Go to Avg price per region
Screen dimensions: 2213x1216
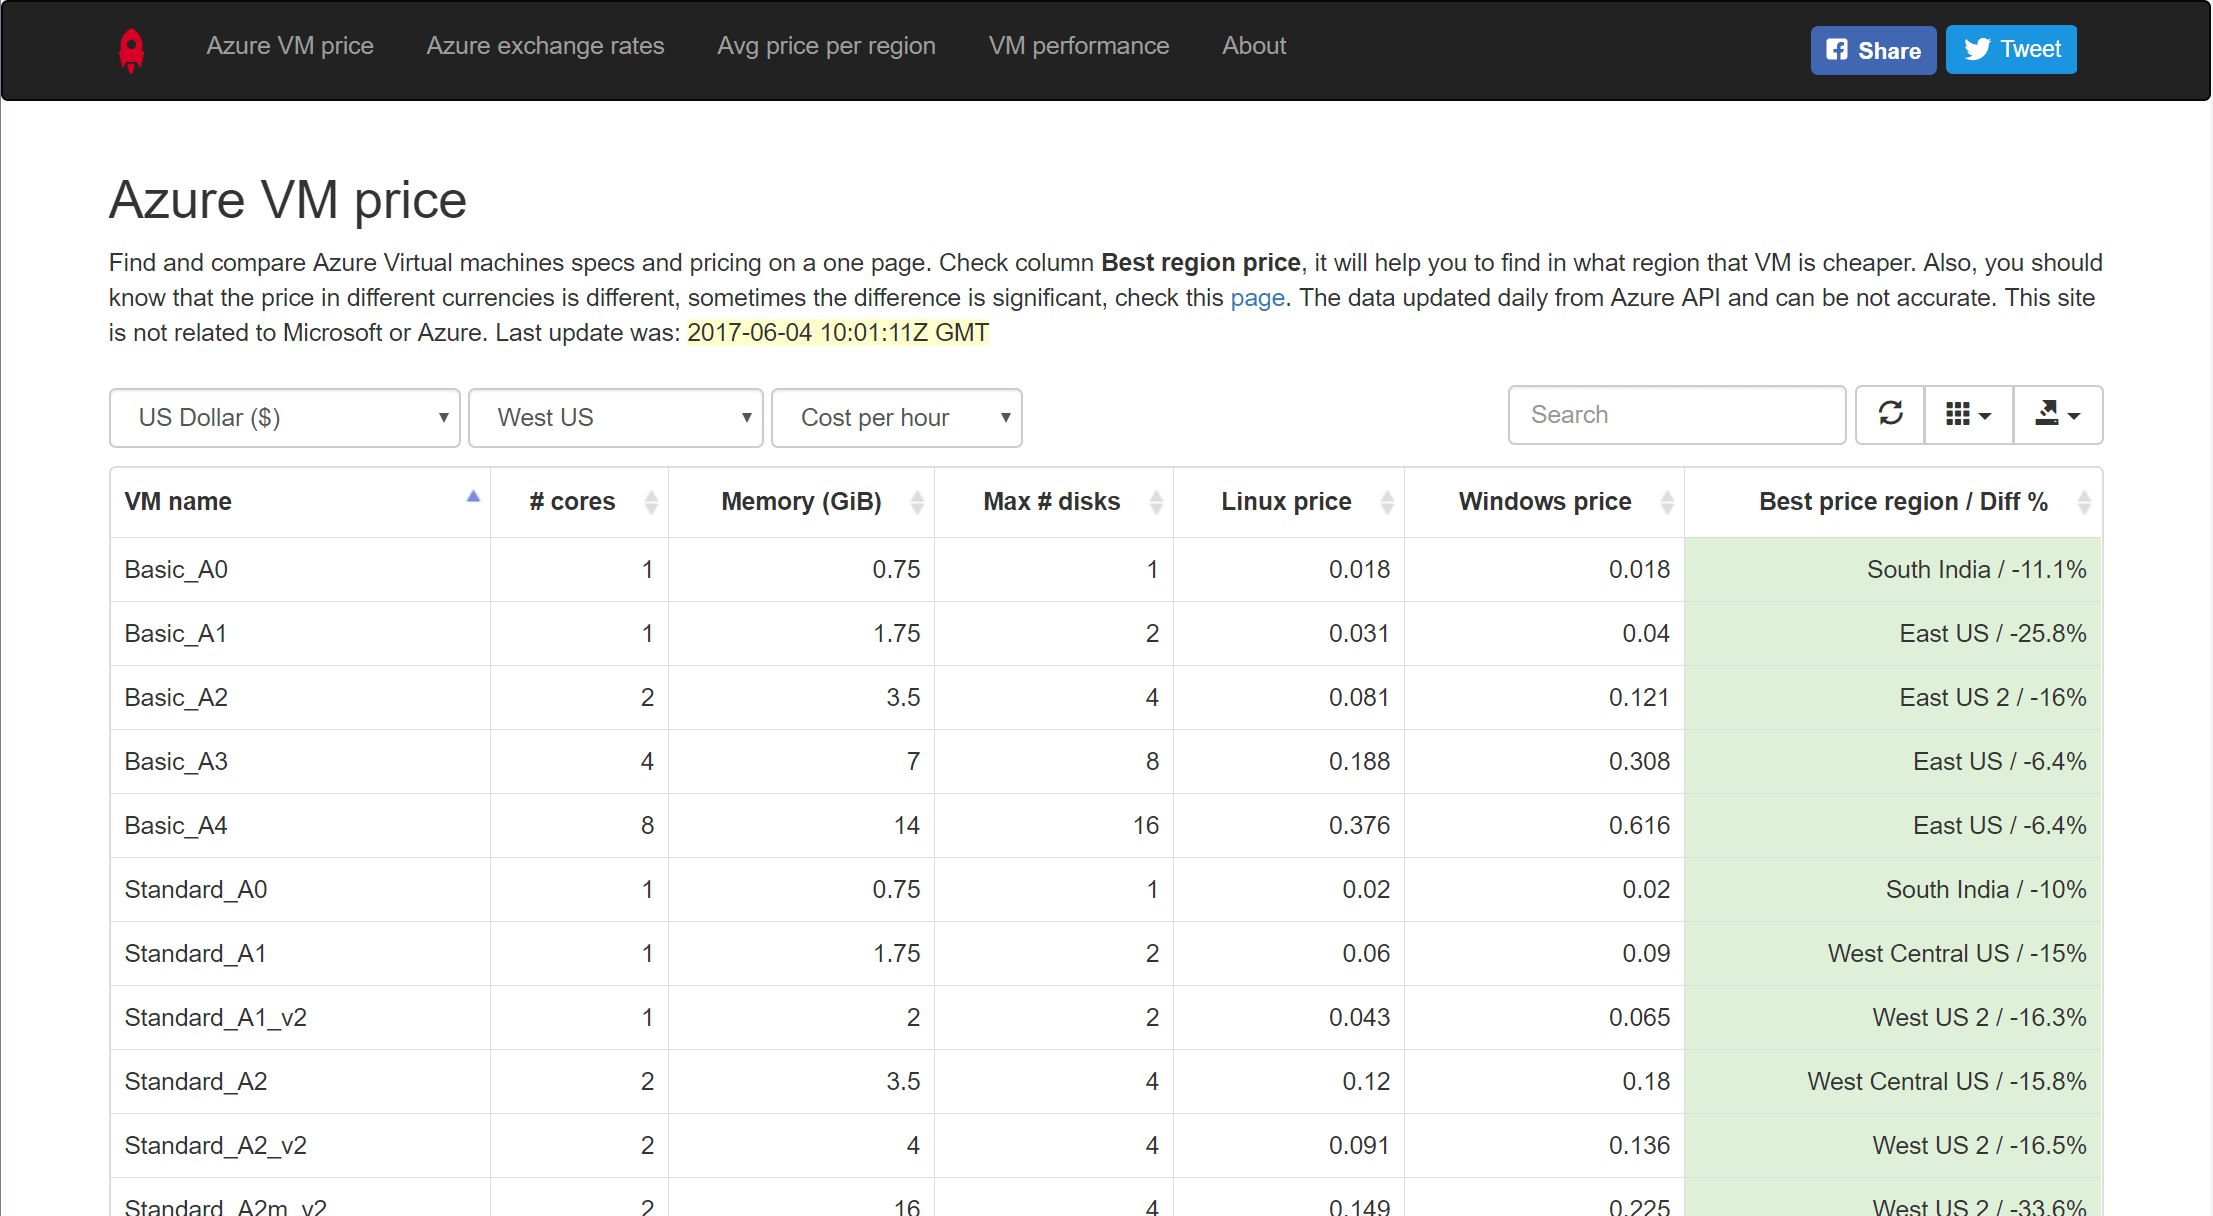pos(826,46)
